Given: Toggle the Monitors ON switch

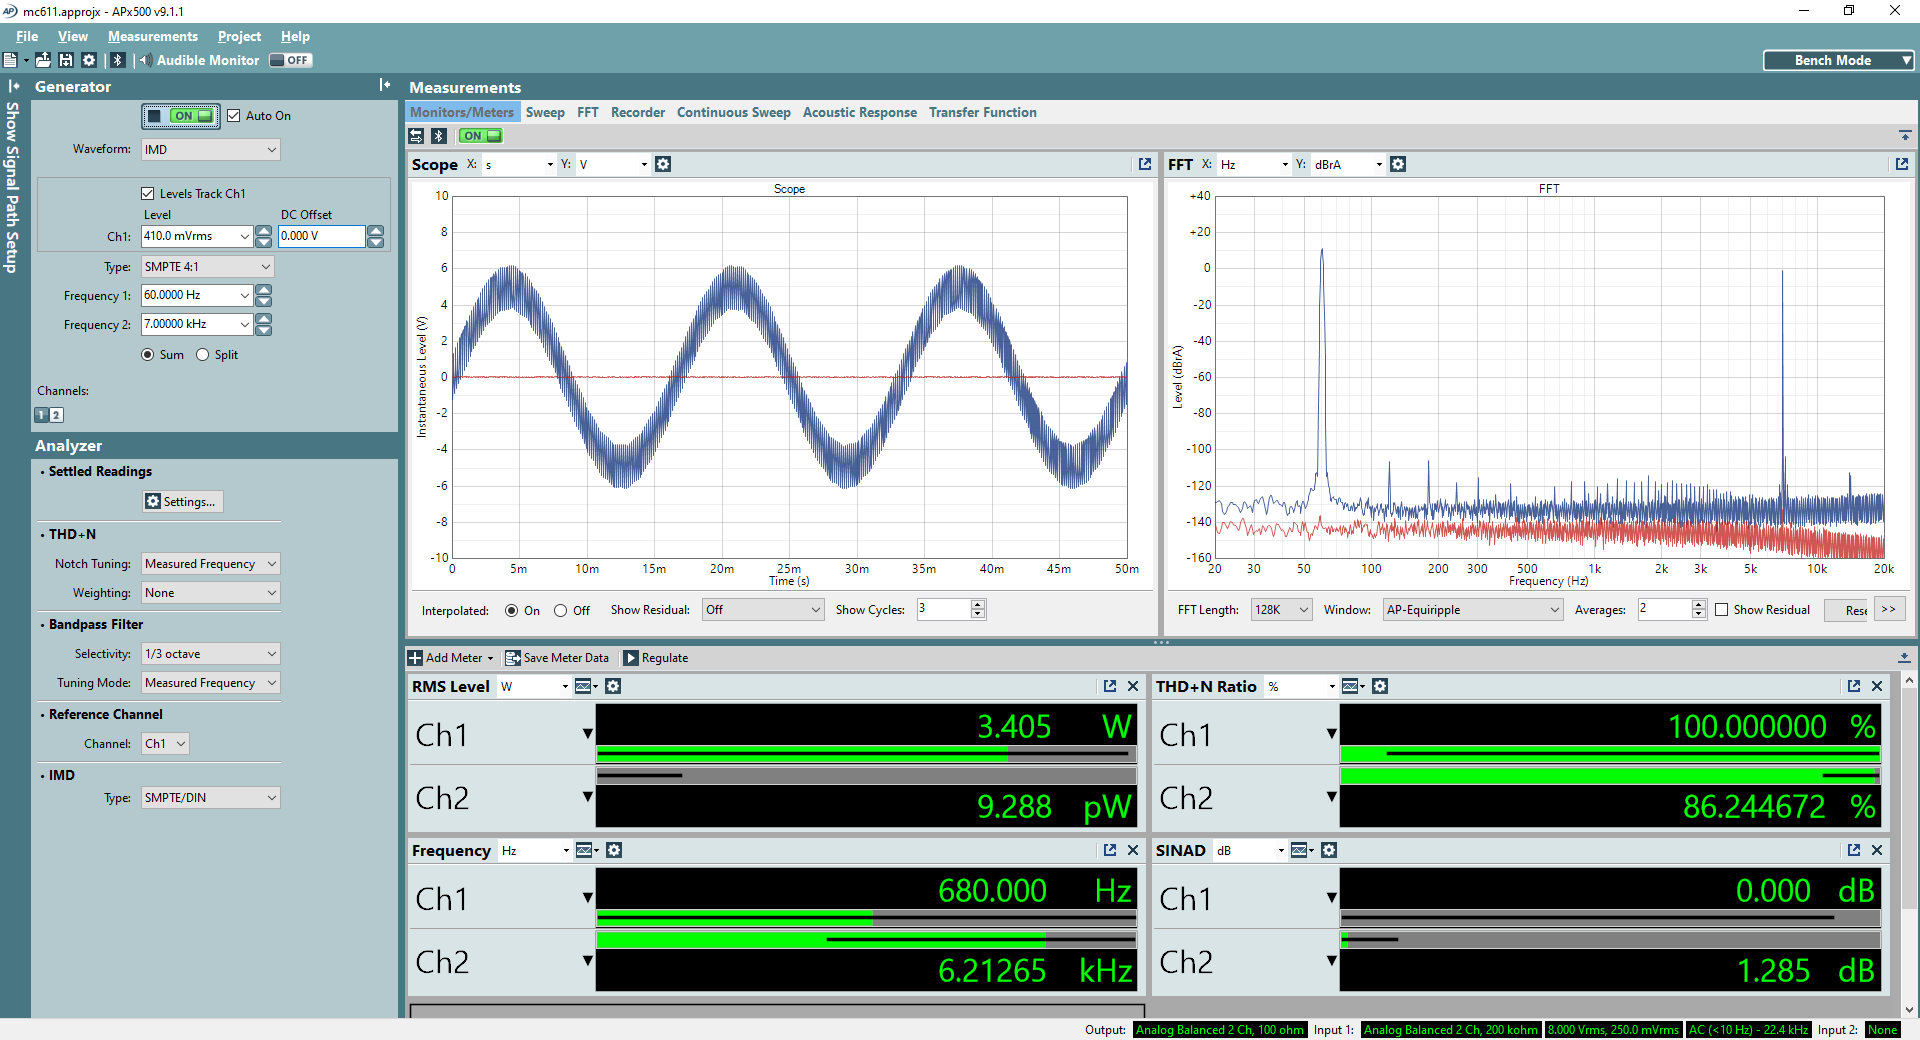Looking at the screenshot, I should point(481,136).
